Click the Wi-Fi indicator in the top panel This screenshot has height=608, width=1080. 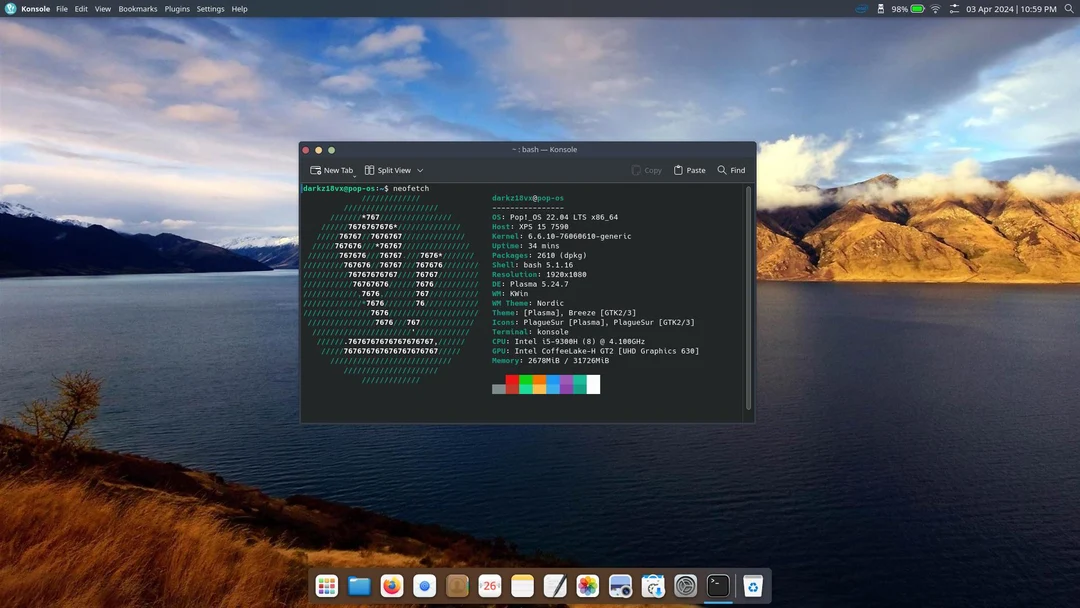tap(935, 9)
